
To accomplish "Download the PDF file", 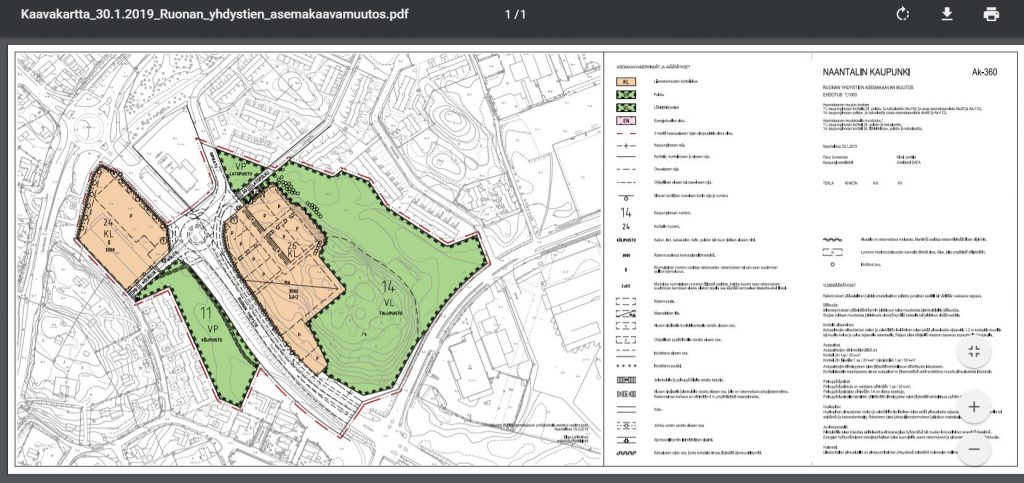I will point(947,14).
